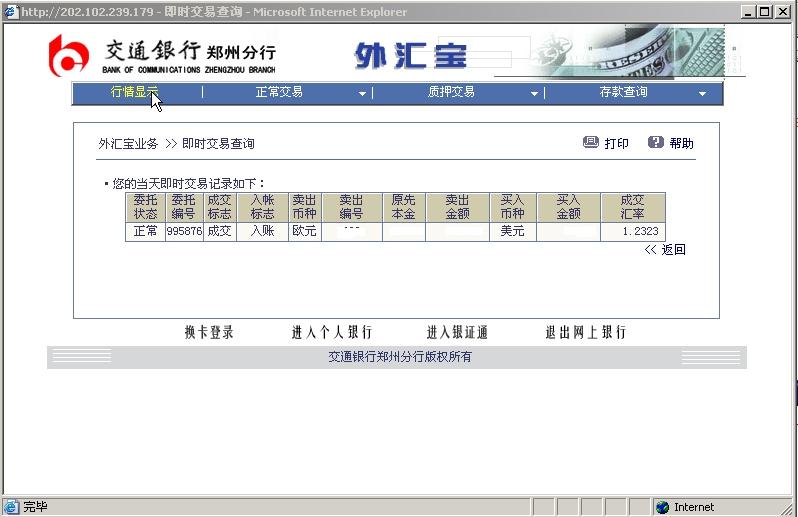
Task: Click the 入帐标志 column header
Action: 263,207
